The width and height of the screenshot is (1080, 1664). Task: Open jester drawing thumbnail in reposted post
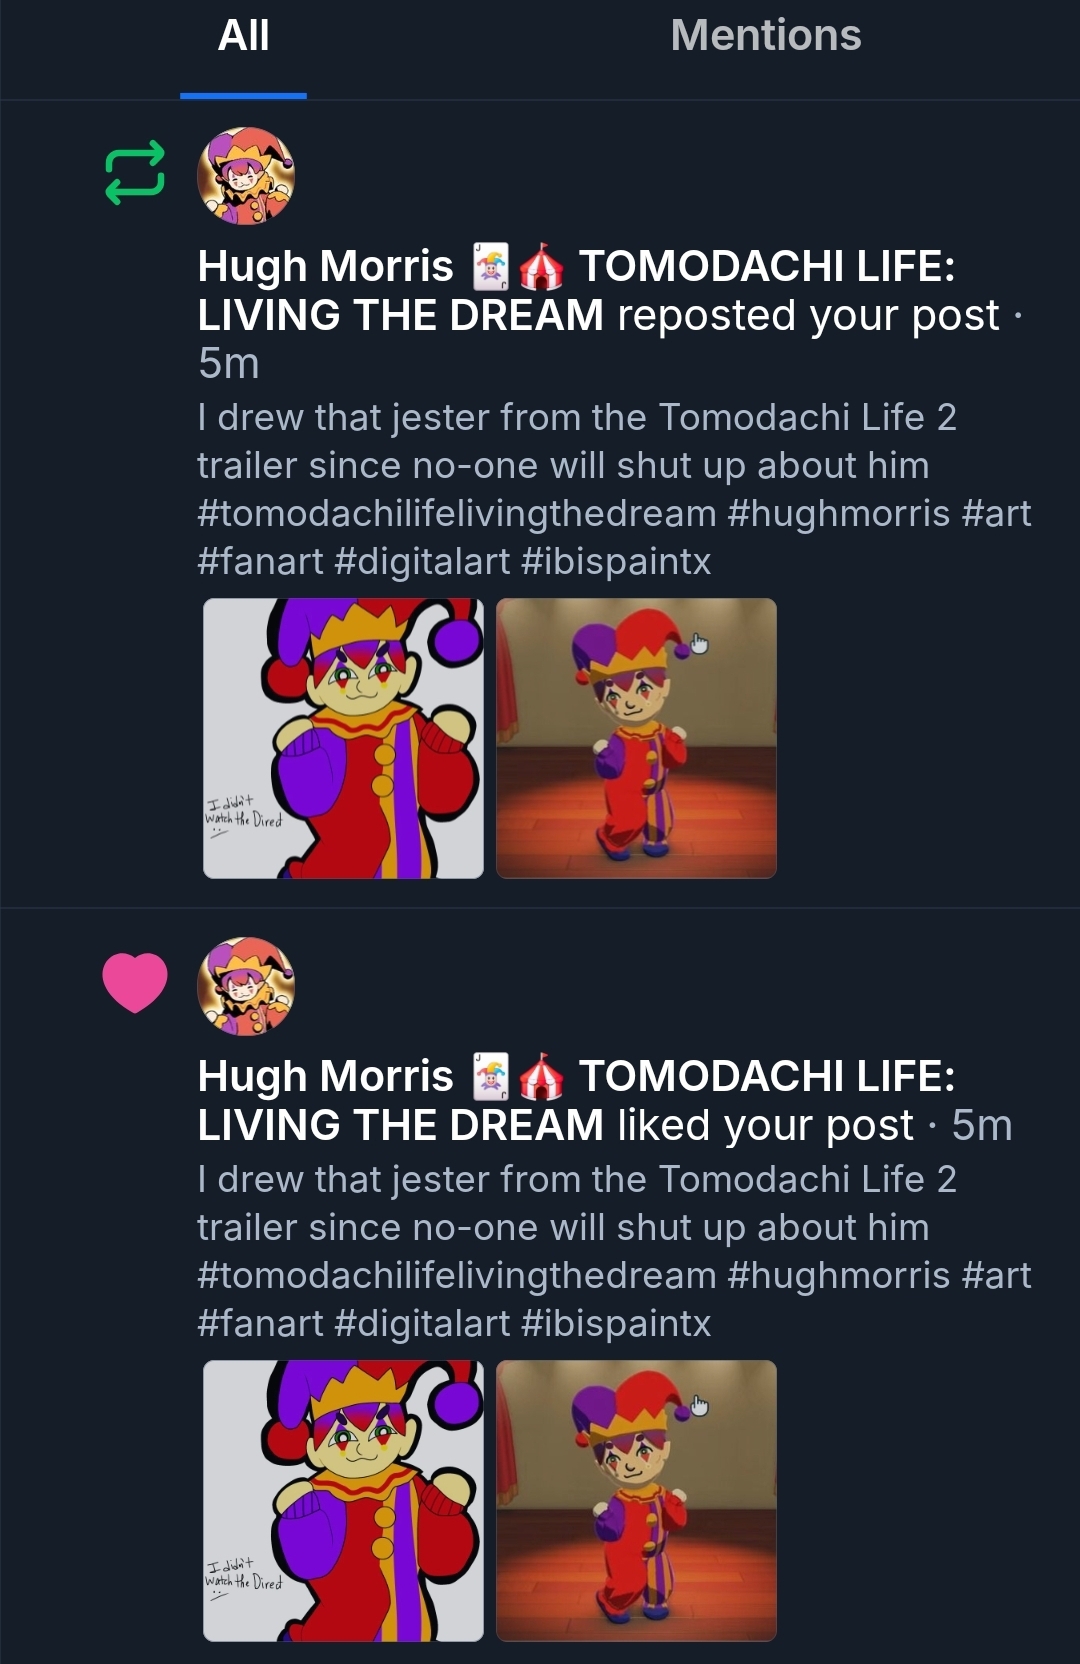click(343, 738)
